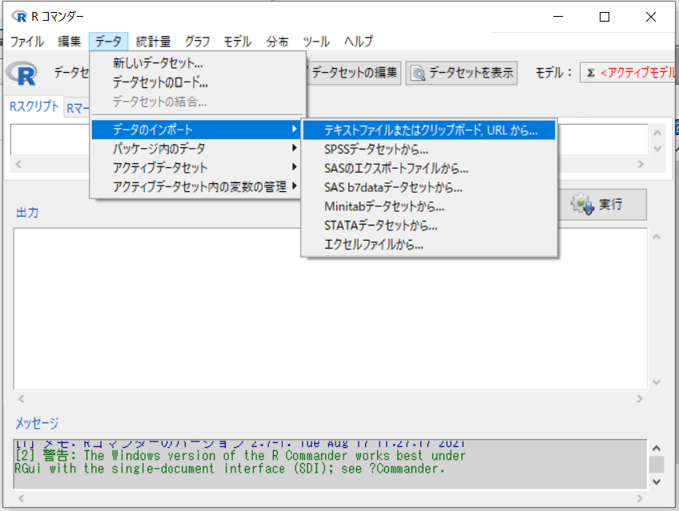Open the ファイル menu
The image size is (679, 511).
tap(27, 42)
